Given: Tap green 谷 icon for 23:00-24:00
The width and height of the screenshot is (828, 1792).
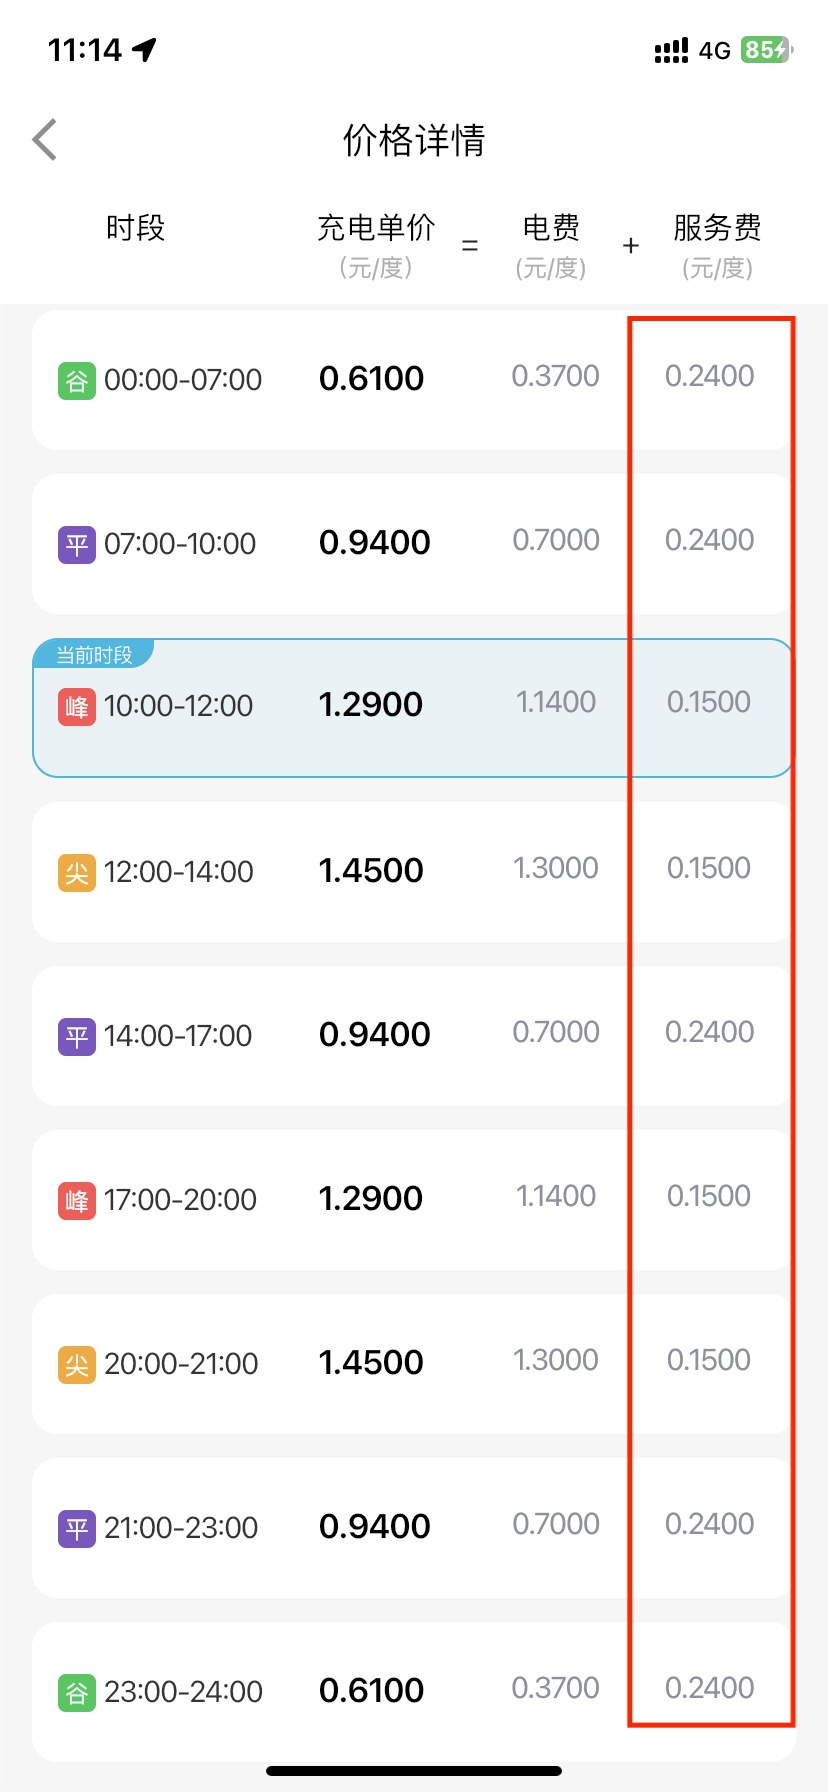Looking at the screenshot, I should coord(77,1693).
